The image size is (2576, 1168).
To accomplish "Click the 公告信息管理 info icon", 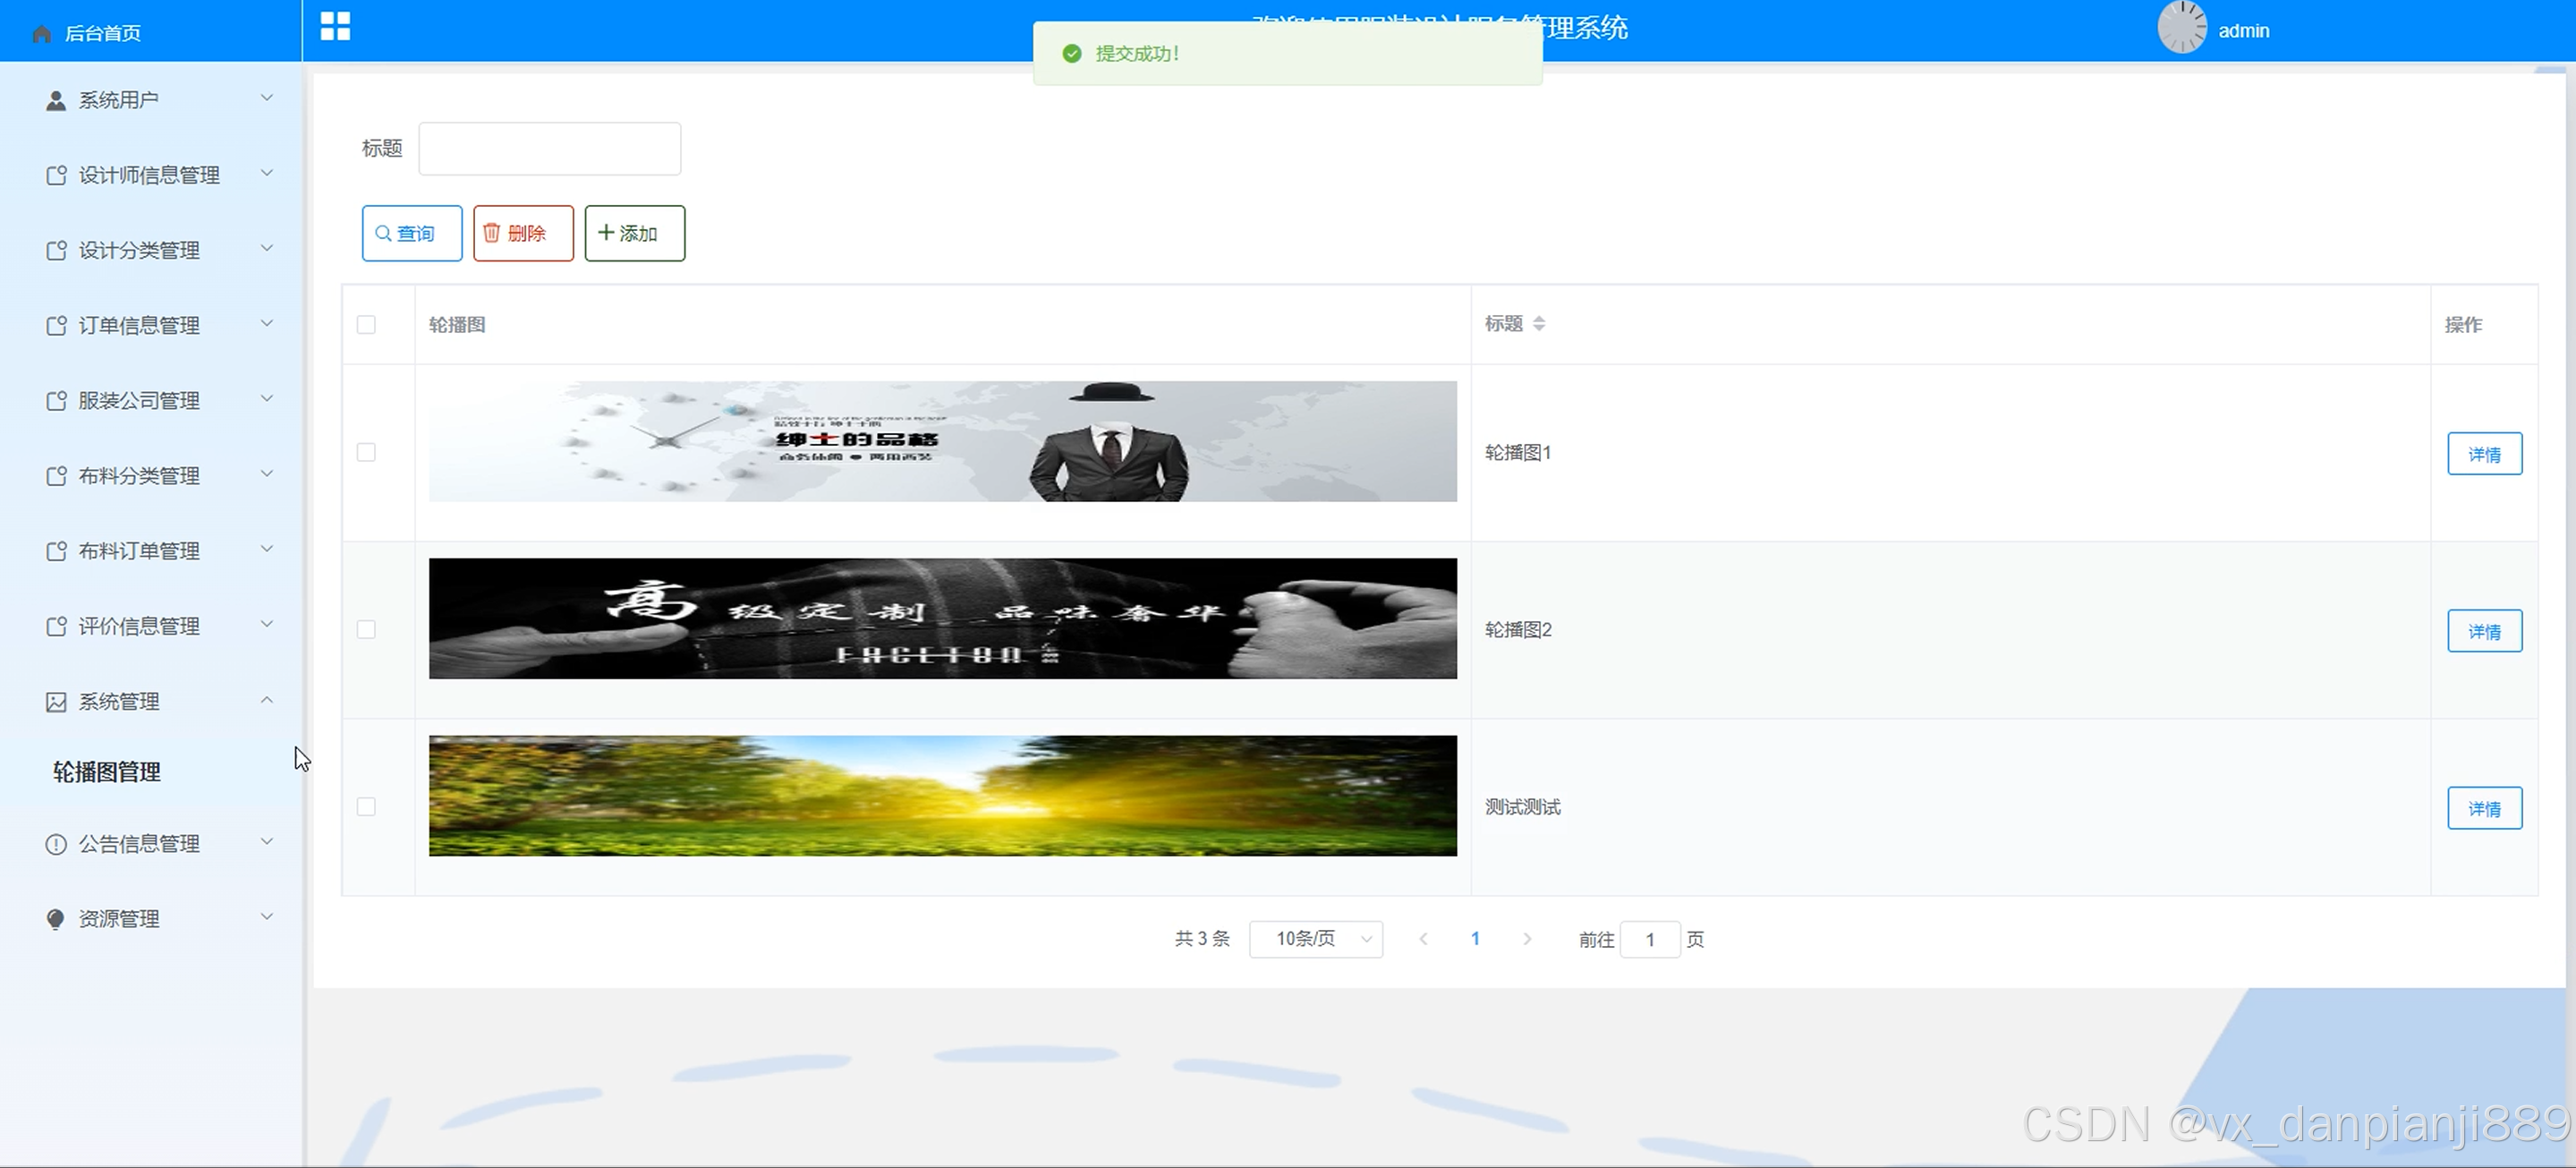I will 56,844.
